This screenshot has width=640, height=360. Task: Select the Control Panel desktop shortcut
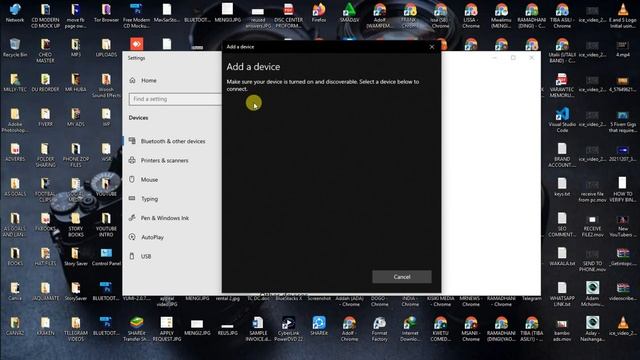[x=106, y=256]
